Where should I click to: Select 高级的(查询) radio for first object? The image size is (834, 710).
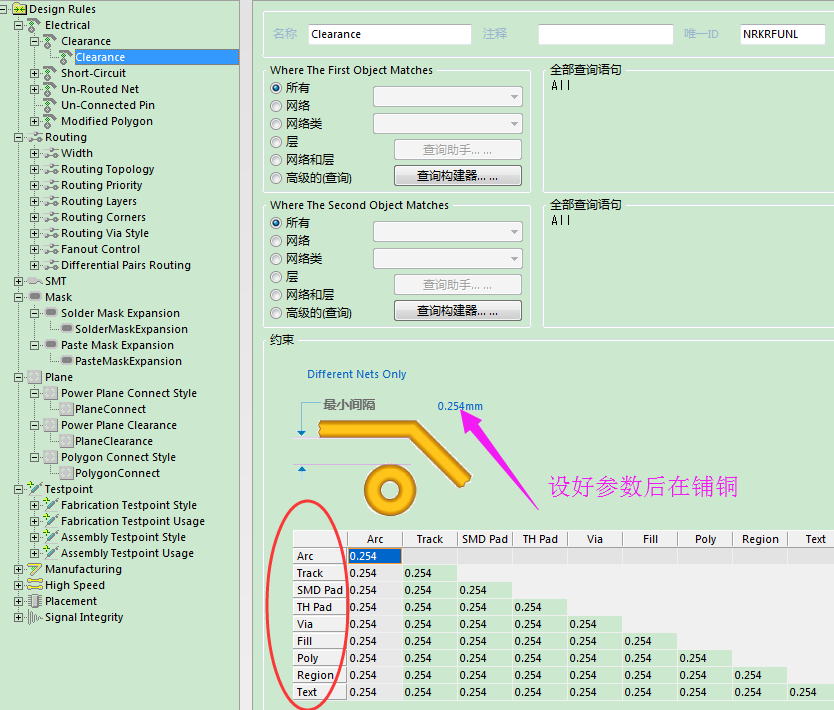click(277, 178)
